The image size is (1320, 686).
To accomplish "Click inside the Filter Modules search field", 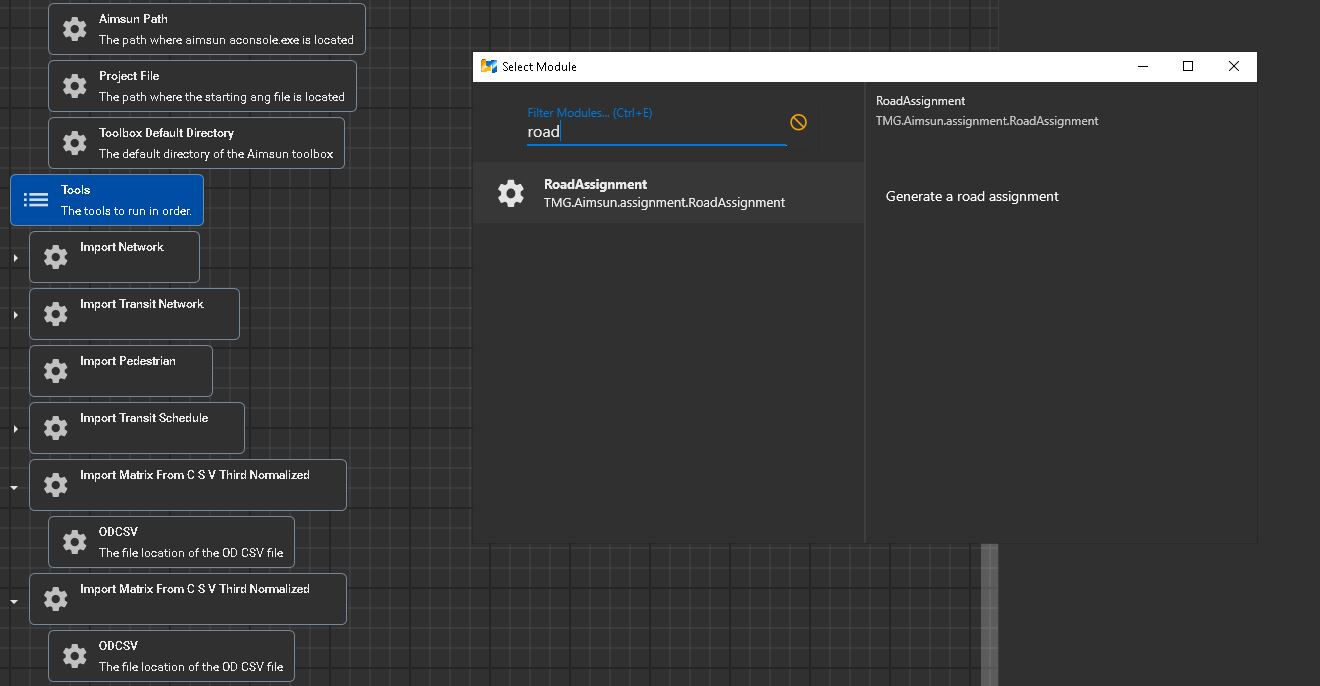I will coord(650,131).
